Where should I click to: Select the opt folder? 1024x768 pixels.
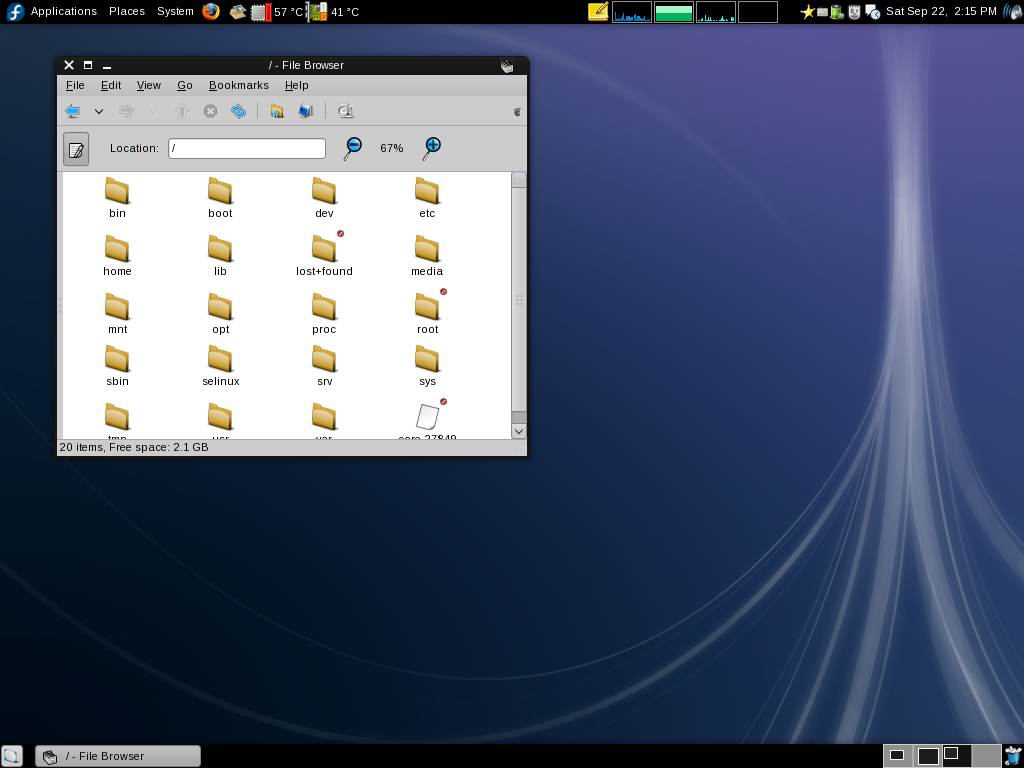click(220, 313)
